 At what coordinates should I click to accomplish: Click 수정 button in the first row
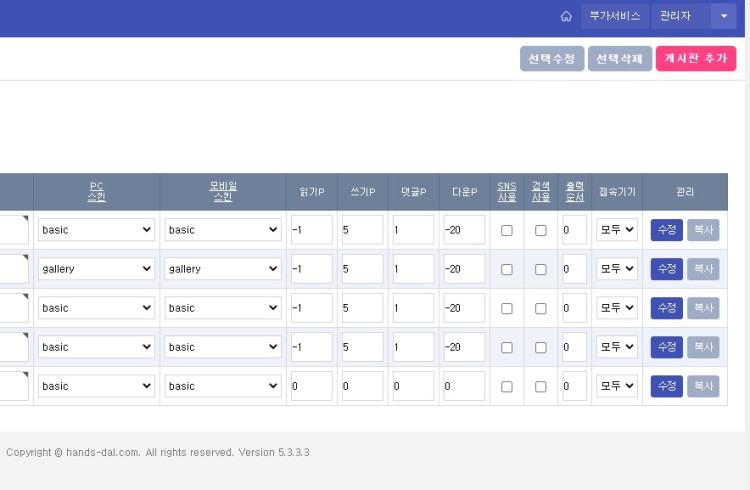pyautogui.click(x=666, y=230)
